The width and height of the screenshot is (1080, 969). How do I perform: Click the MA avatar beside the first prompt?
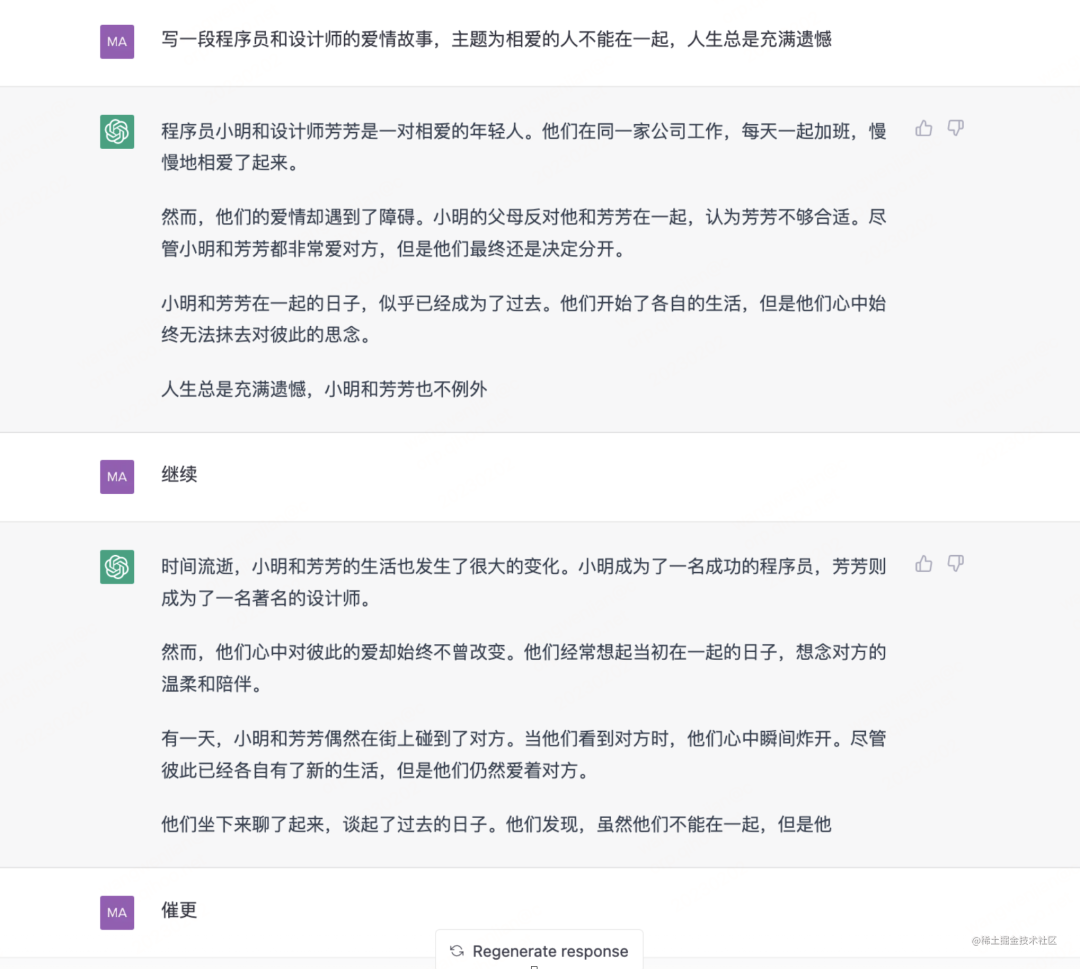tap(117, 41)
